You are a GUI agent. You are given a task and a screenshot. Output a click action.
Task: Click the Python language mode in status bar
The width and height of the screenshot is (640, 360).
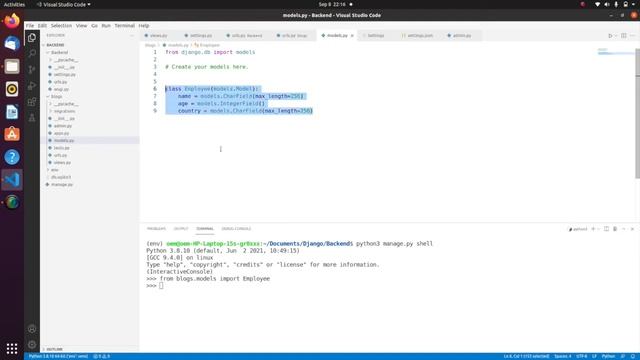[x=608, y=356]
